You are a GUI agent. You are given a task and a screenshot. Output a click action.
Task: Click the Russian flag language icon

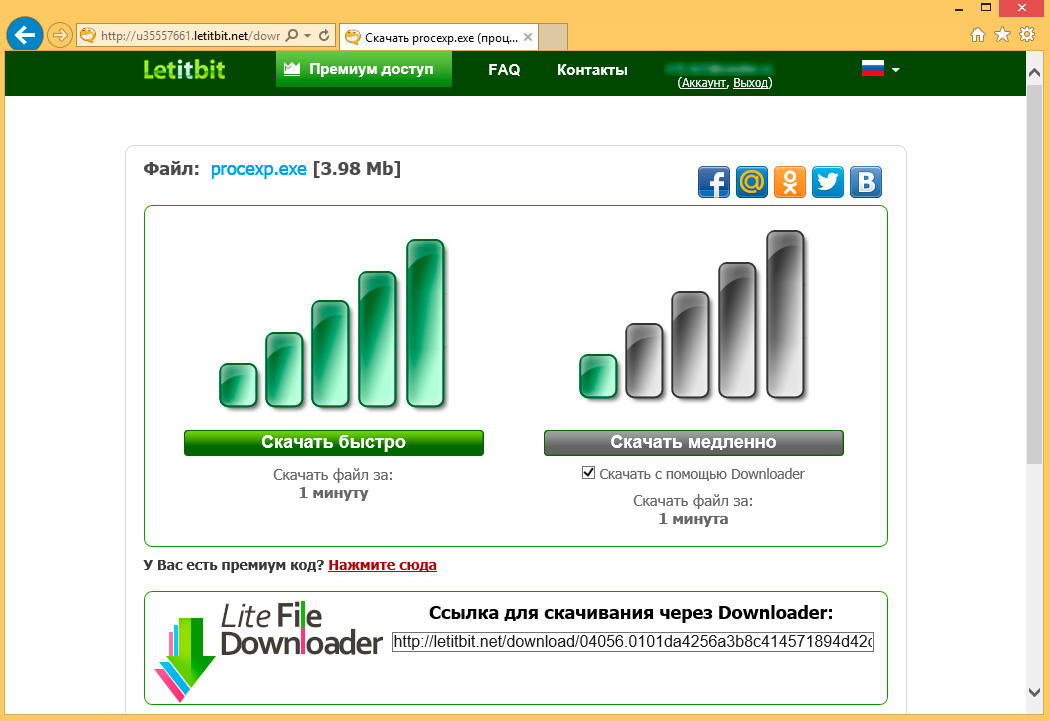pos(873,68)
